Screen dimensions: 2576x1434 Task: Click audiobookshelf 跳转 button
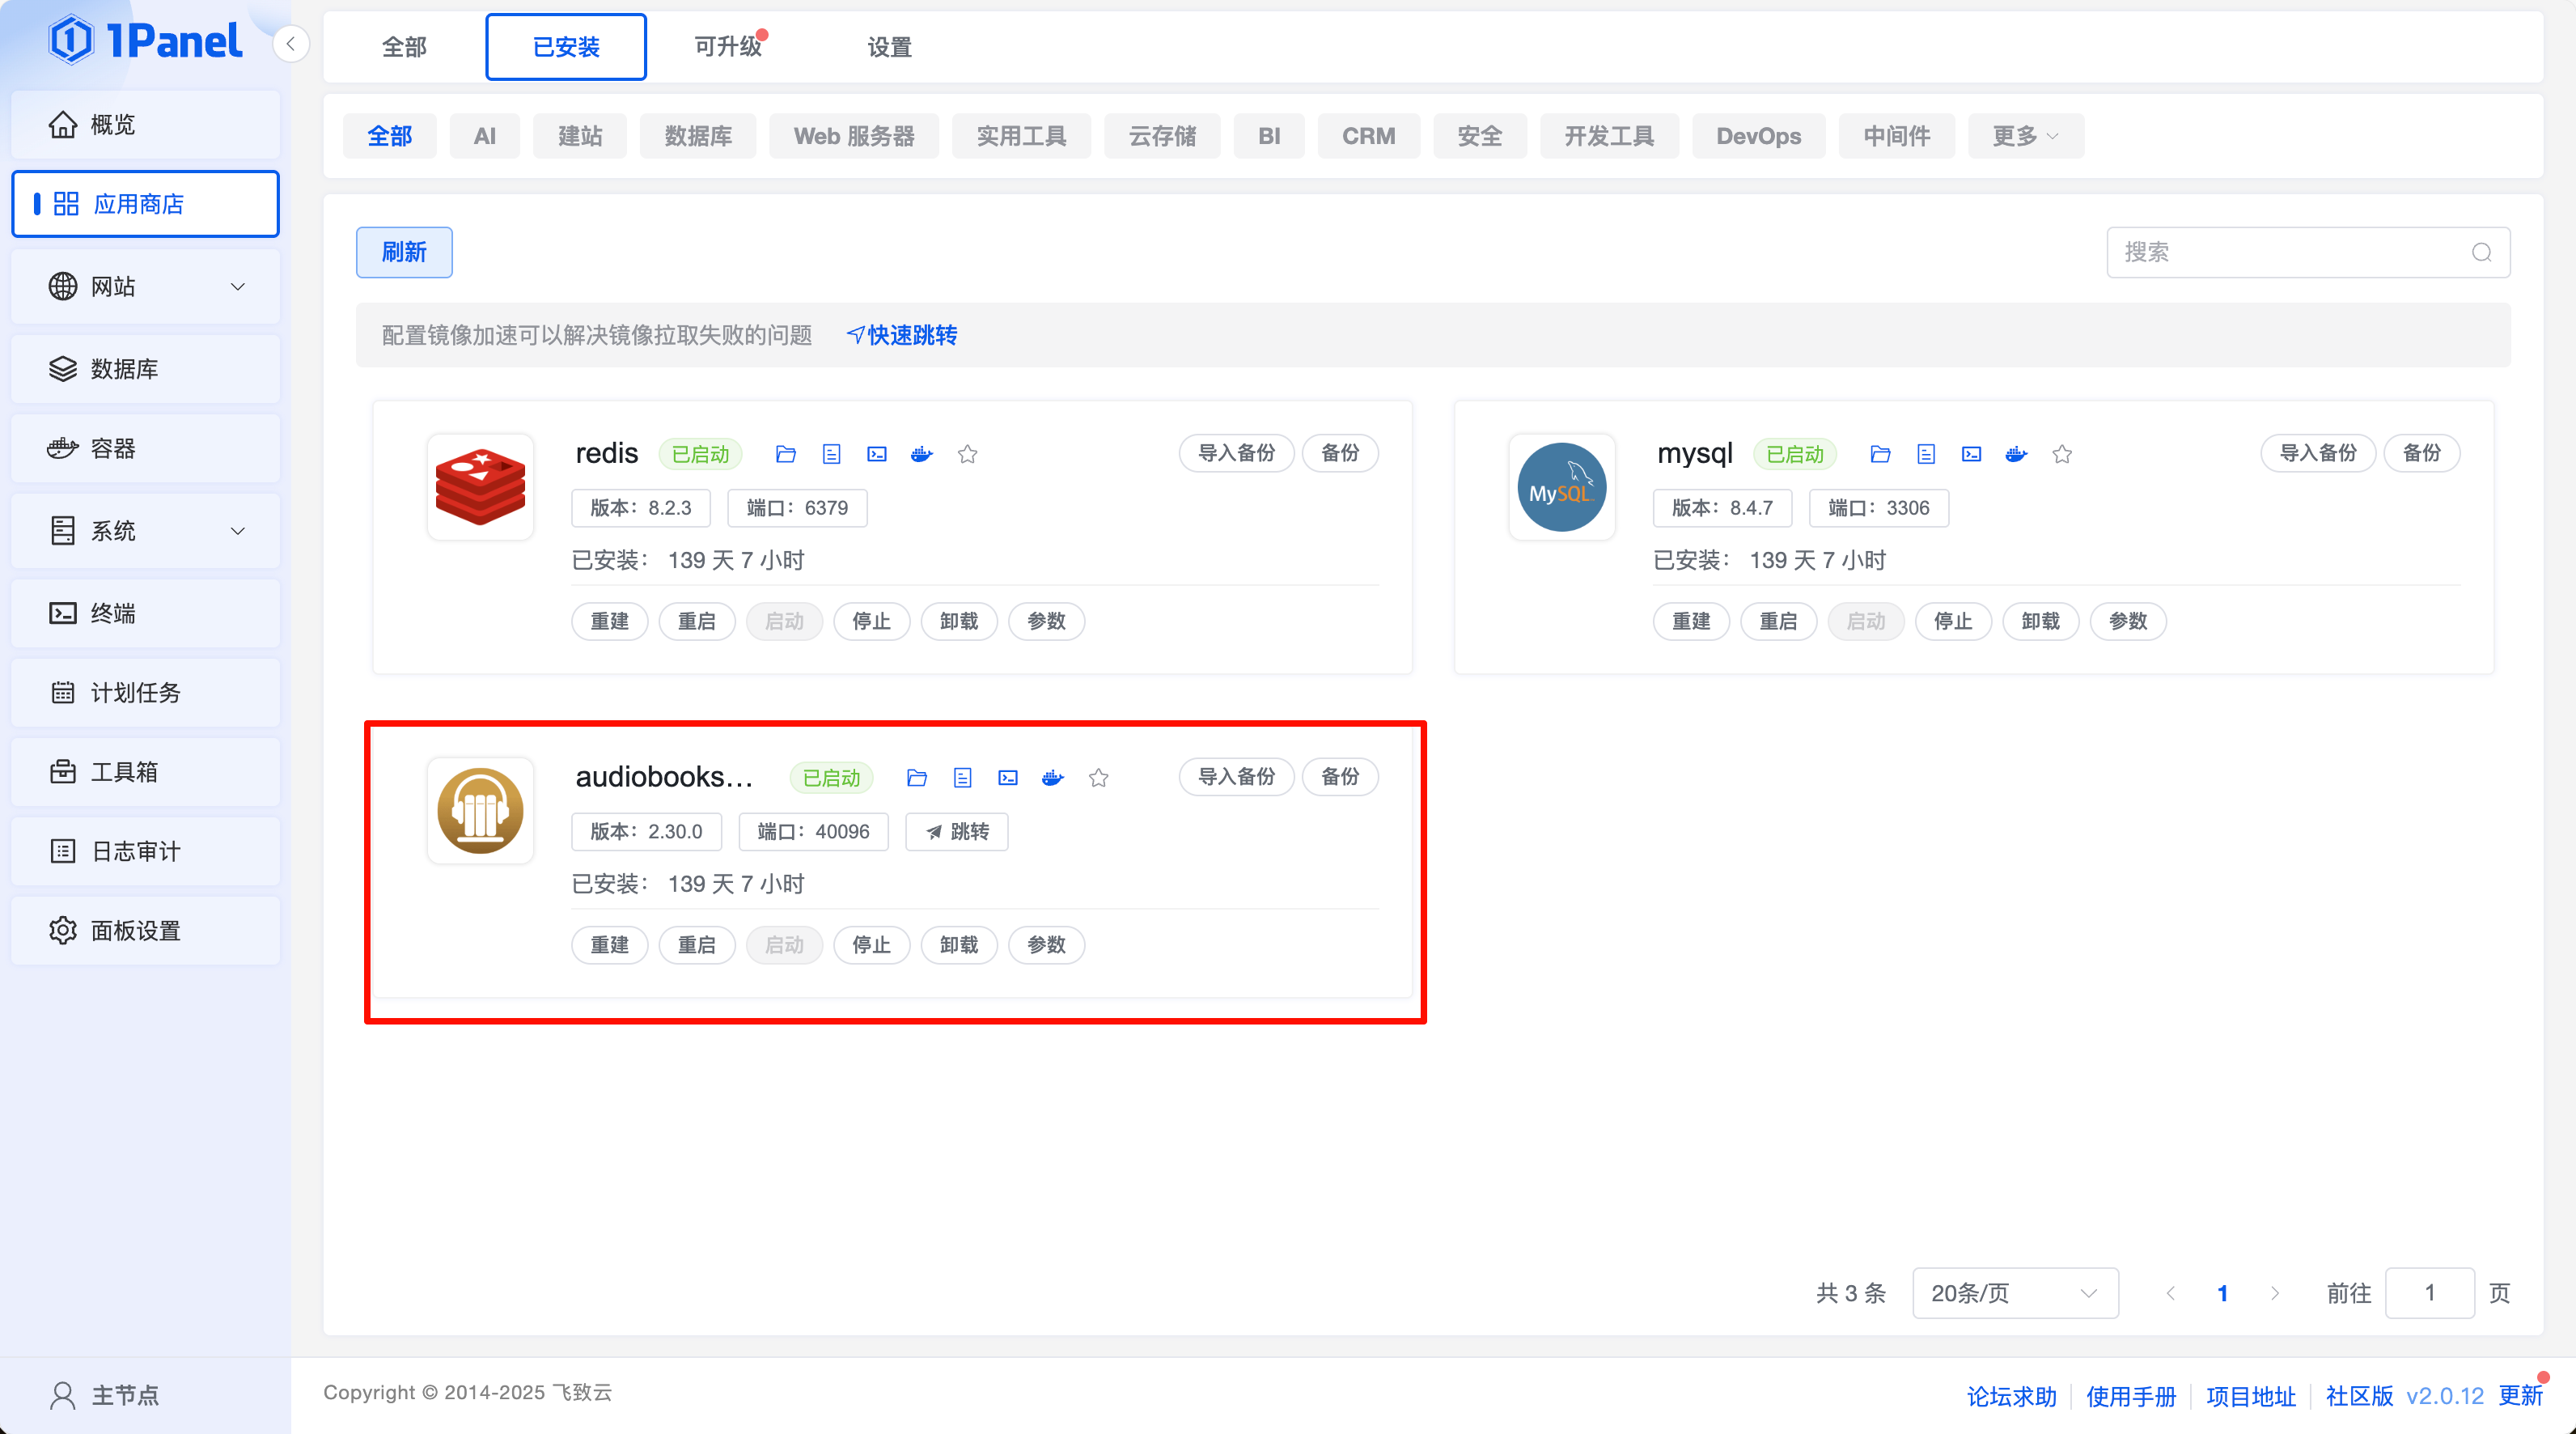click(956, 832)
